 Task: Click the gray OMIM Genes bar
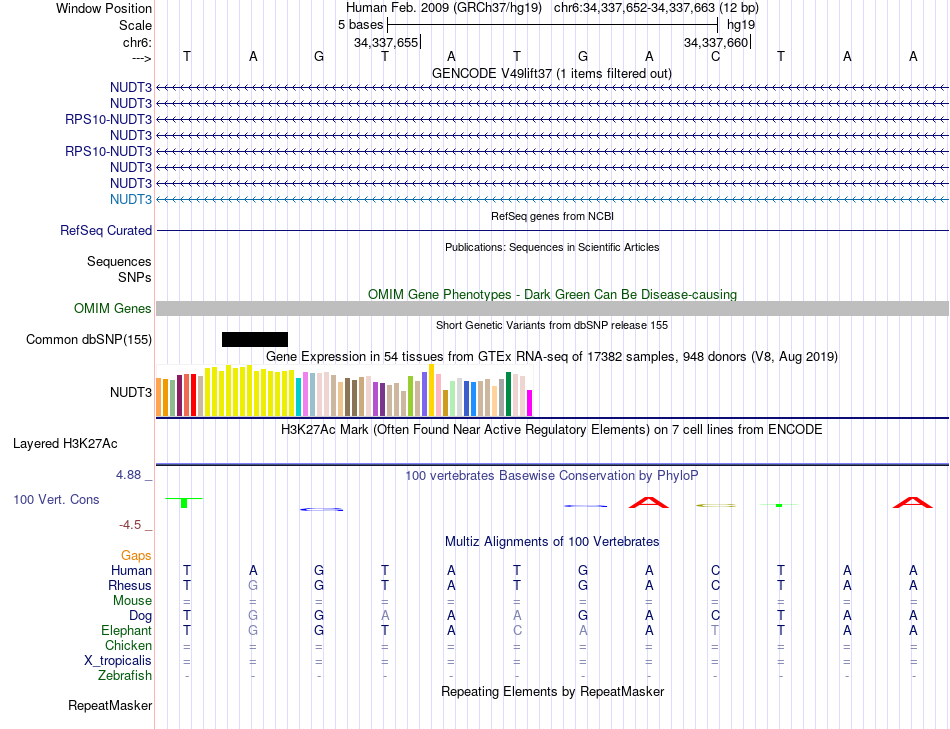point(552,308)
